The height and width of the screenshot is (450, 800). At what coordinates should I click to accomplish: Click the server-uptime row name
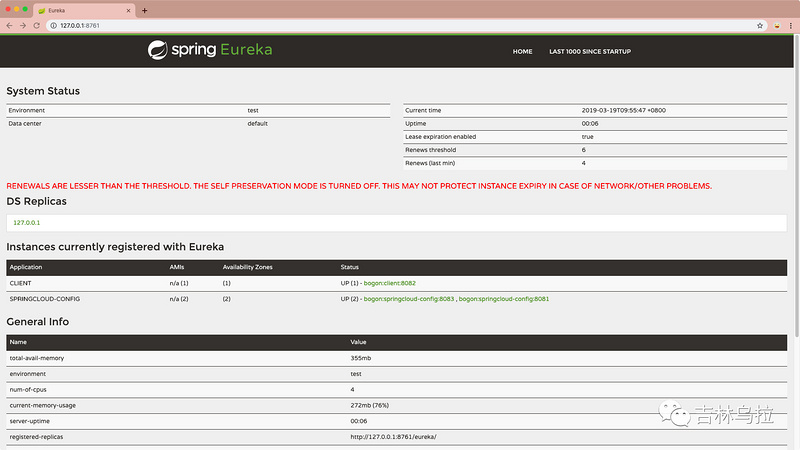(30, 421)
